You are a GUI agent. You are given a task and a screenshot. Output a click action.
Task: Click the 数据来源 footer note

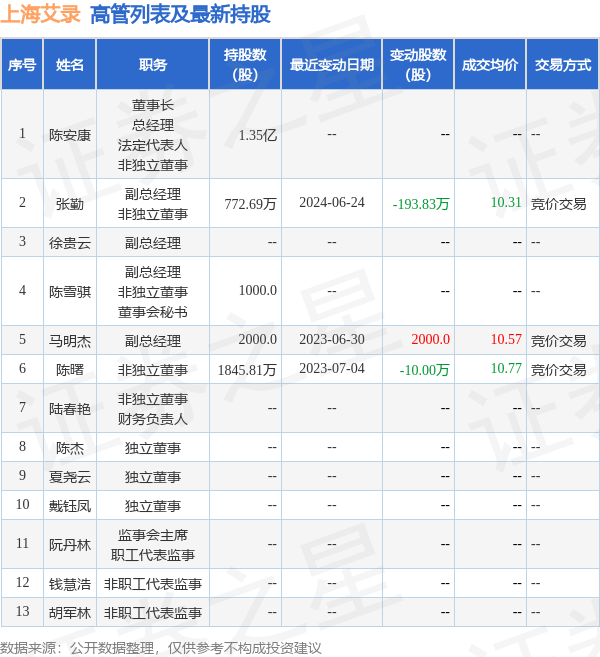pos(160,648)
